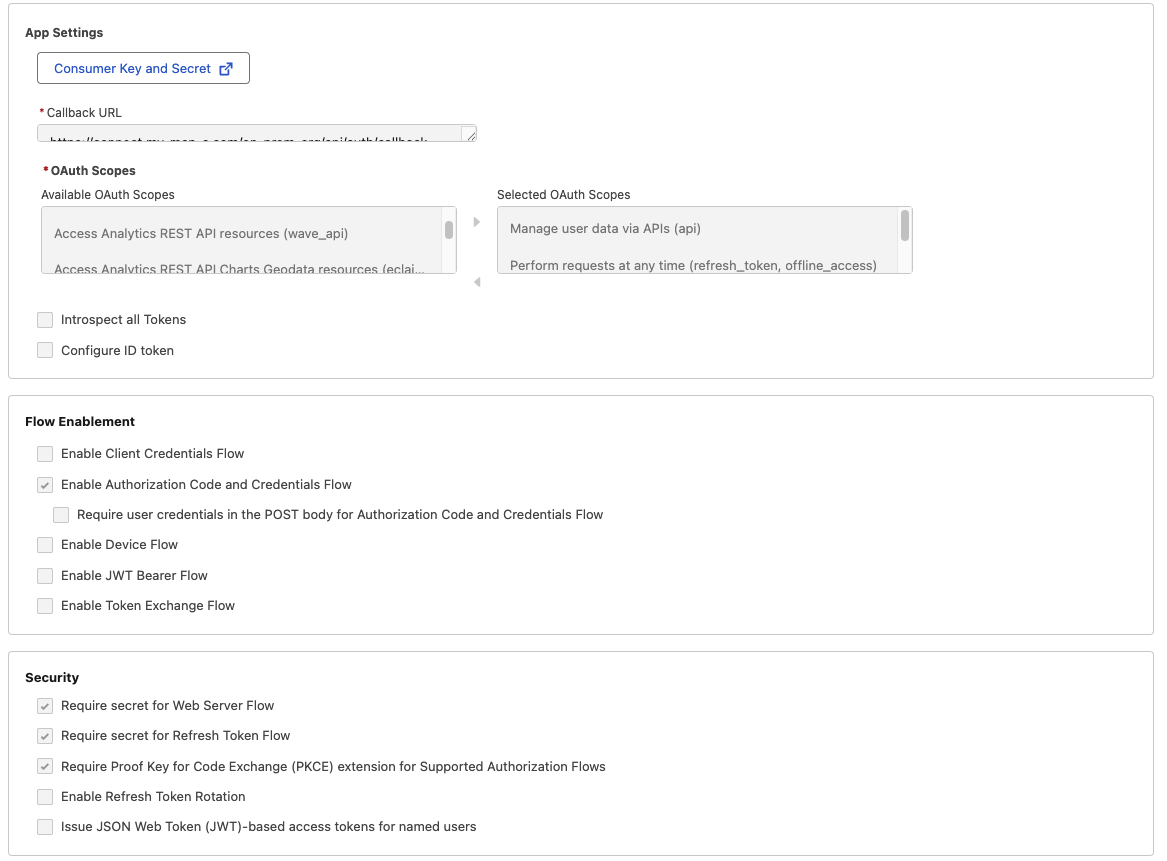Enable Client Credentials Flow
Viewport: 1167px width, 861px height.
44,453
